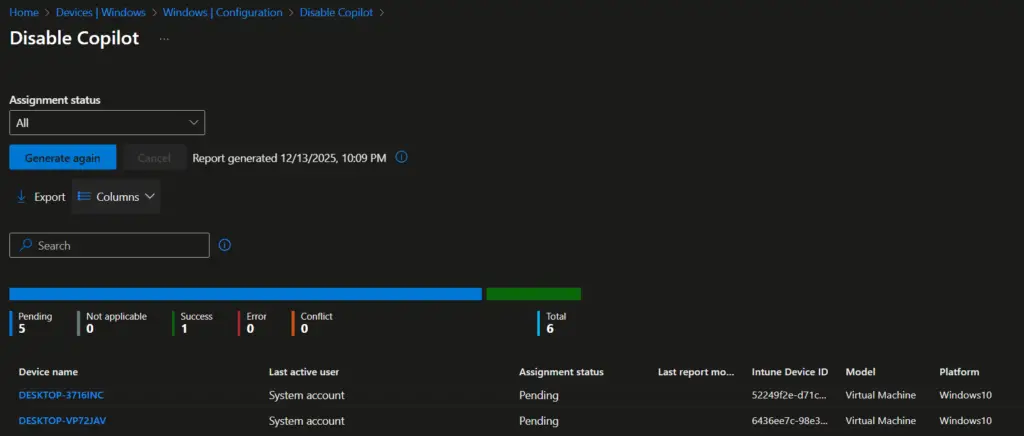
Task: Sort by Device name column header
Action: click(x=48, y=372)
